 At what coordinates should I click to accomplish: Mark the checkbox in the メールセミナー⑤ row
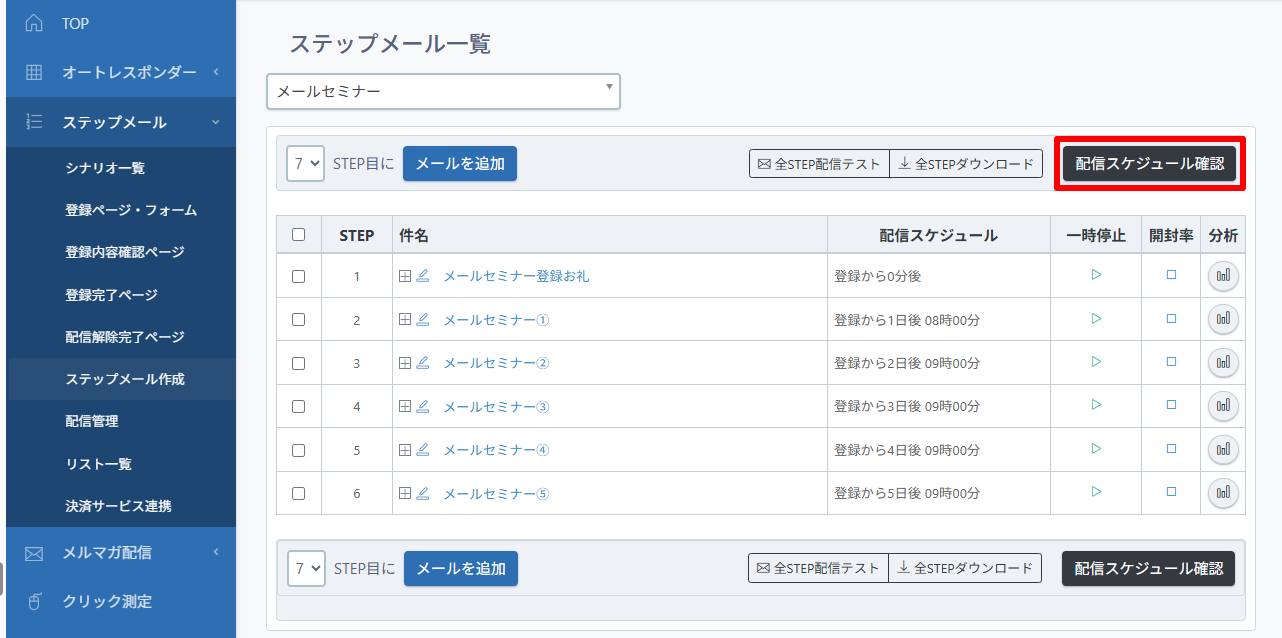[298, 494]
